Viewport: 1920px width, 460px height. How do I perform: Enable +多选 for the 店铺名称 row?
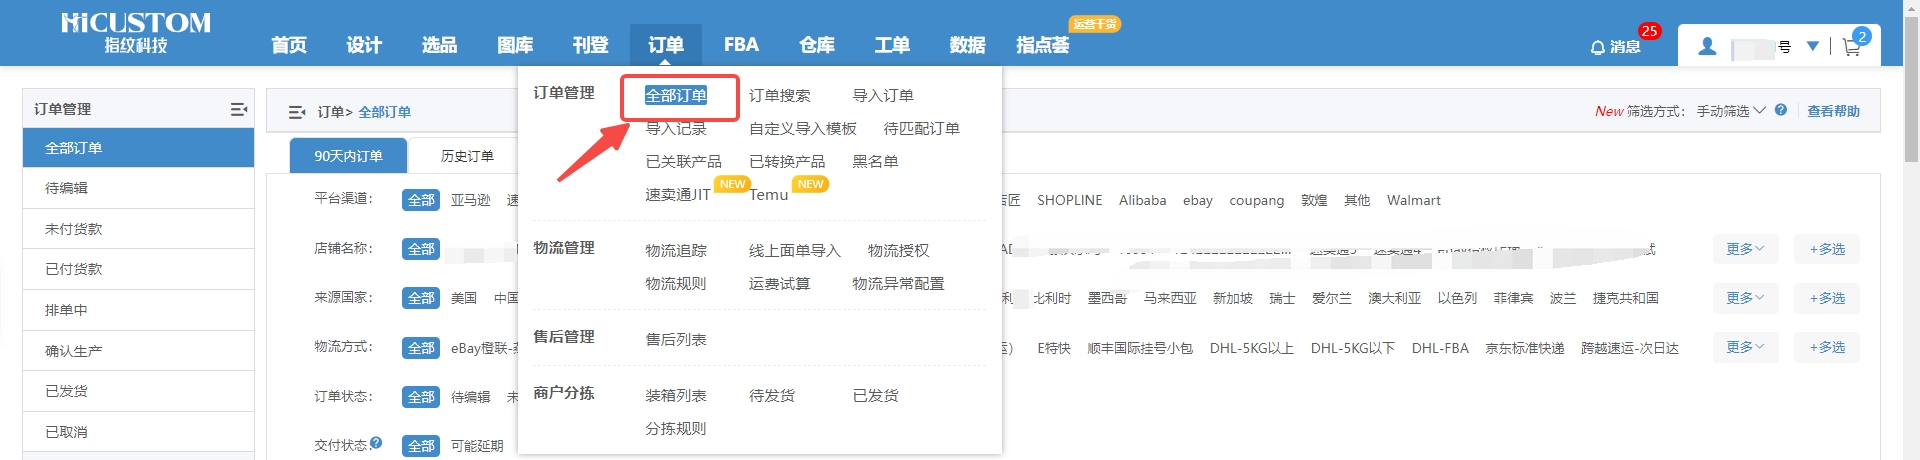[x=1826, y=249]
